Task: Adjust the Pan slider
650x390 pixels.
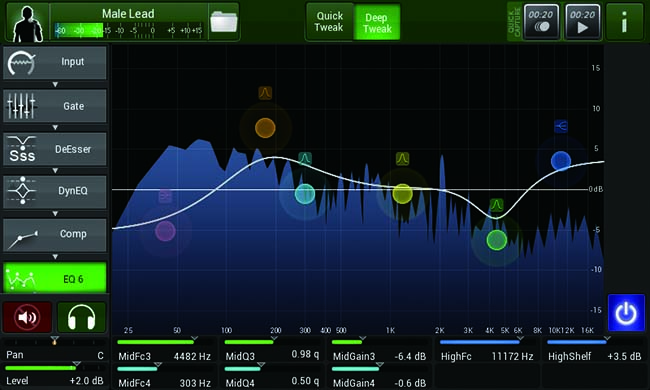Action: [x=55, y=342]
